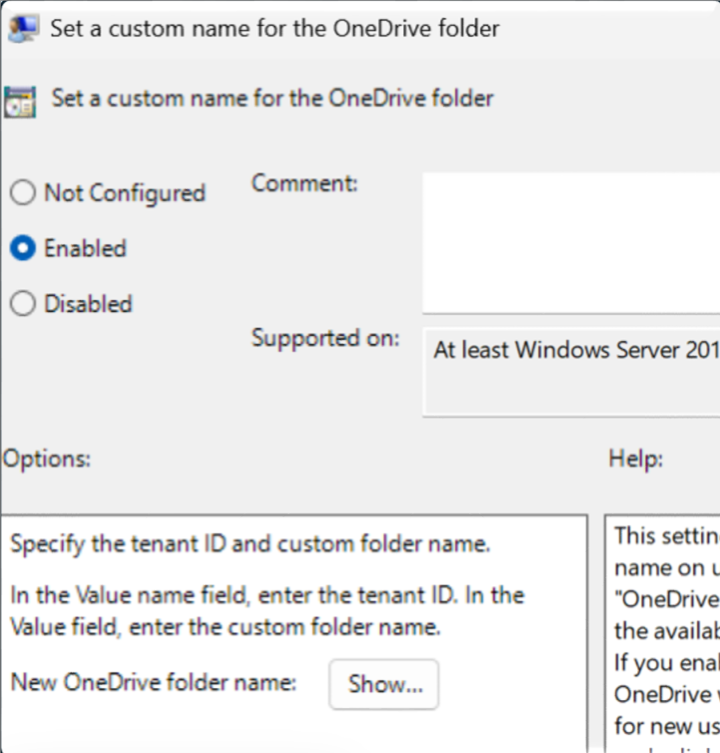Click the Help description text panel
Screen dimensions: 720x753
(662, 633)
